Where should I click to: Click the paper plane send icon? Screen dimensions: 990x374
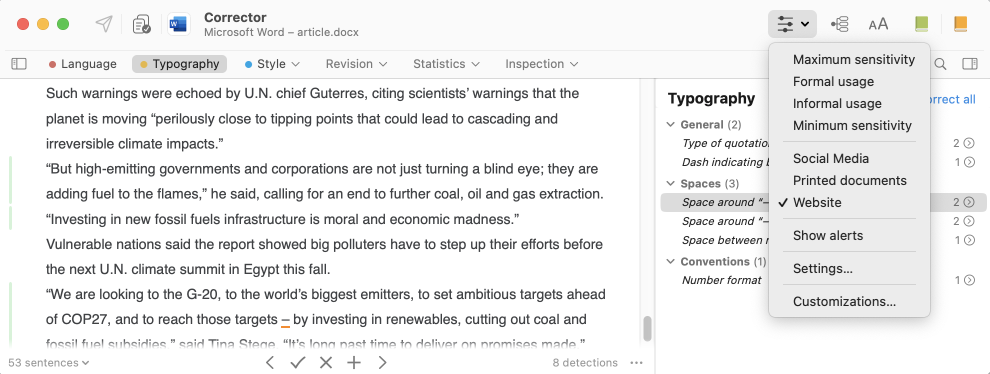tap(104, 24)
